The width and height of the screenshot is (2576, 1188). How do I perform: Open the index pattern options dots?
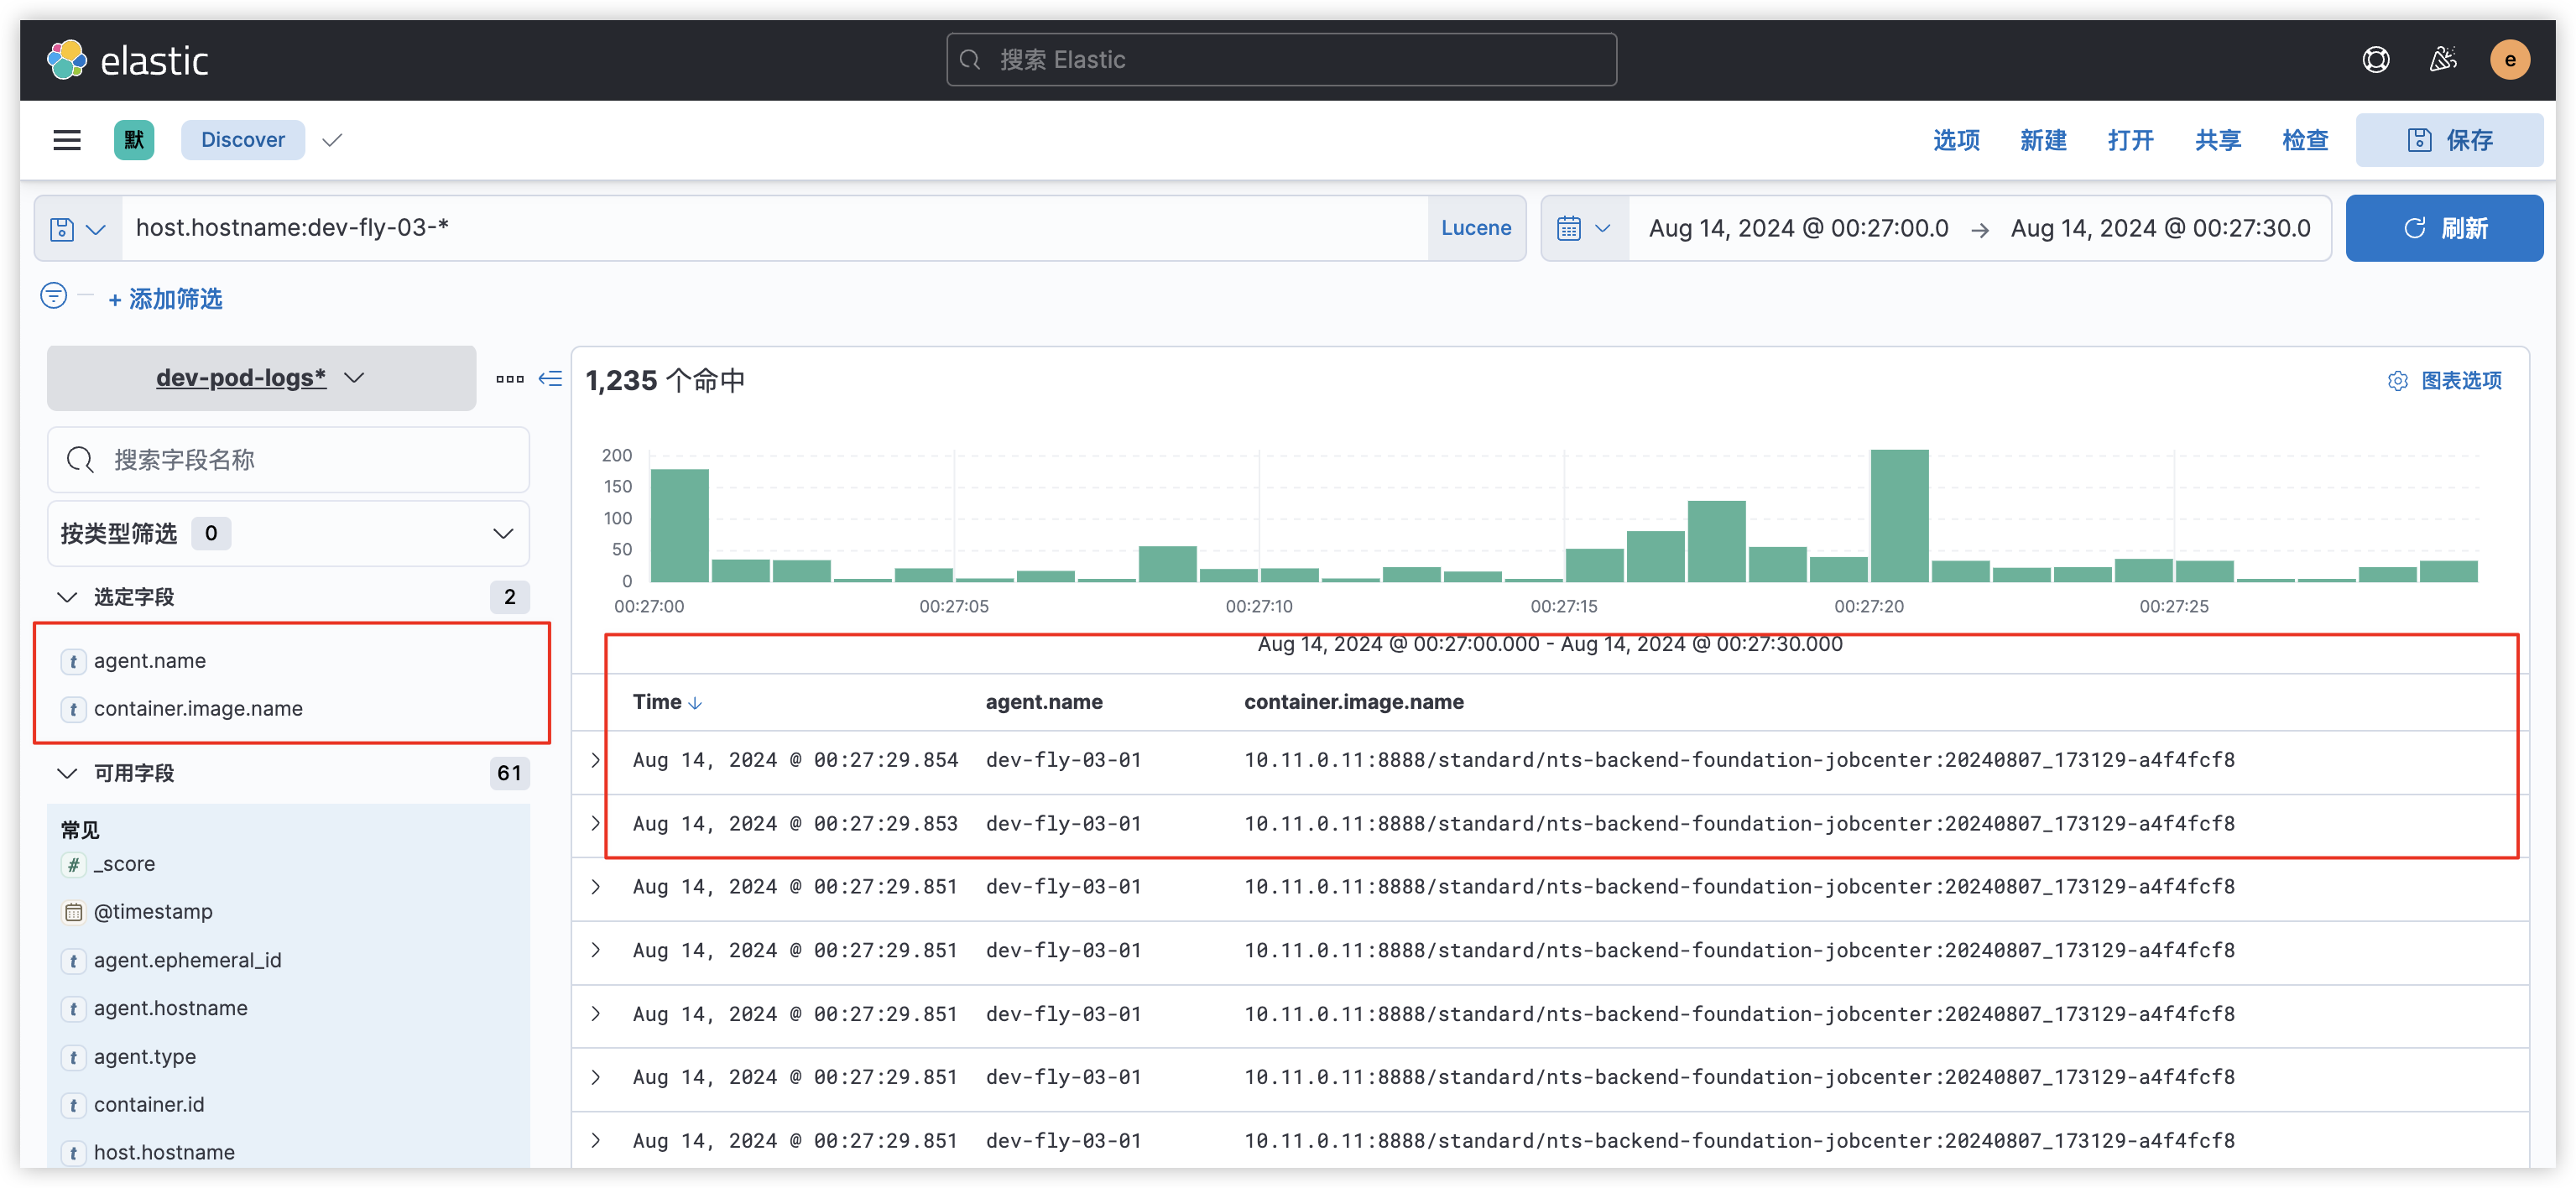click(509, 379)
